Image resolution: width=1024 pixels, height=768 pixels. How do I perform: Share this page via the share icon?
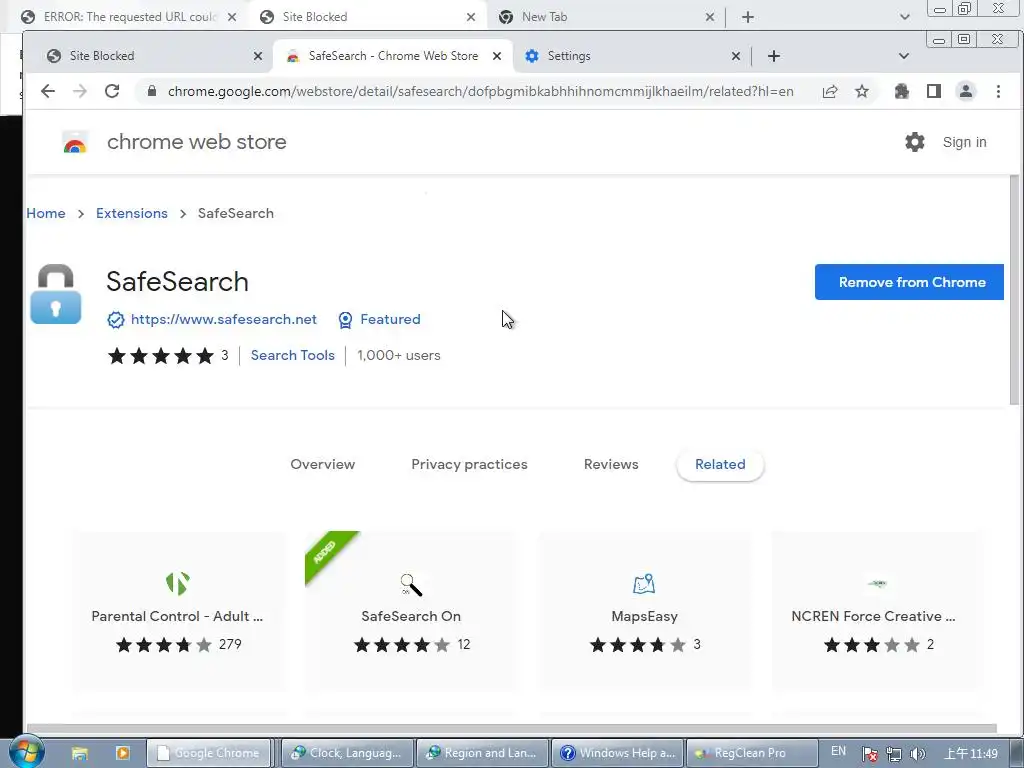click(830, 91)
